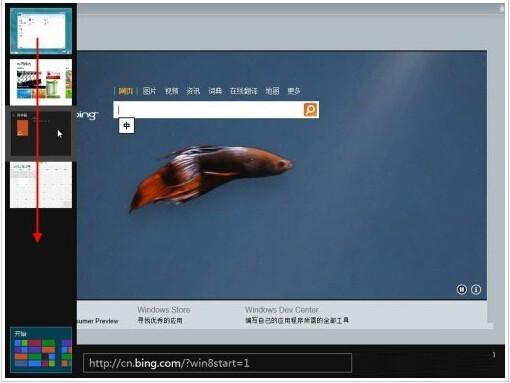Open the 地图 maps tab

272,91
